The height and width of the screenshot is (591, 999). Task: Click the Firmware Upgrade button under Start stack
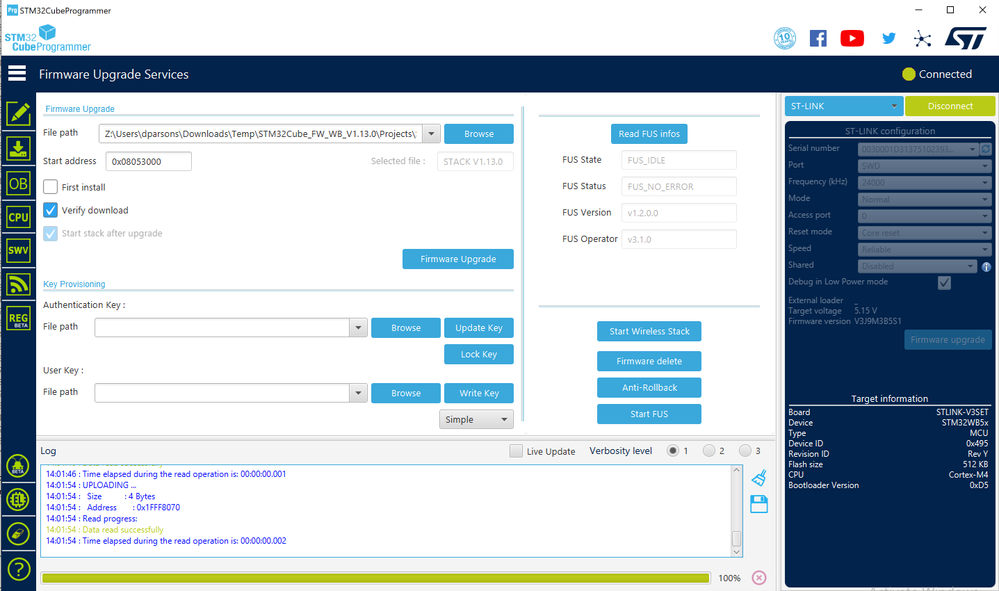click(458, 259)
